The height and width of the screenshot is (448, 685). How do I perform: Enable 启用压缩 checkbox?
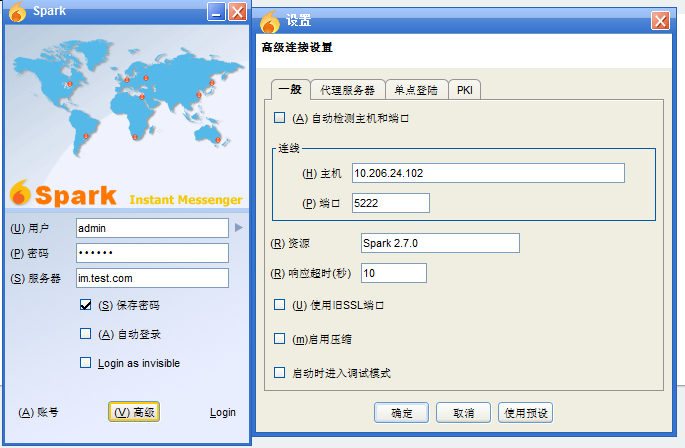pos(280,339)
